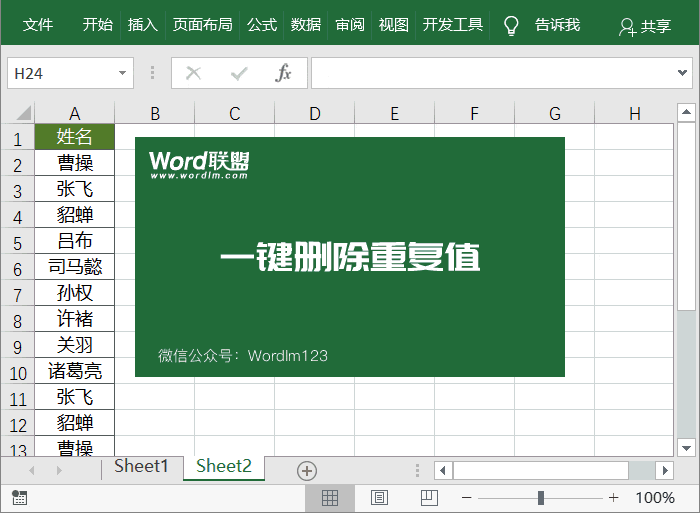Screen dimensions: 700x513
Task: Click the zoom in plus button
Action: (x=613, y=497)
